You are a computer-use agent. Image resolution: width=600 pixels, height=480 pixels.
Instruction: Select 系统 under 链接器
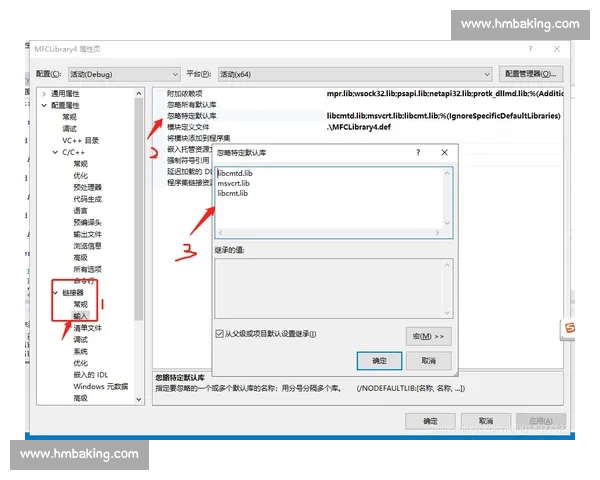click(80, 351)
